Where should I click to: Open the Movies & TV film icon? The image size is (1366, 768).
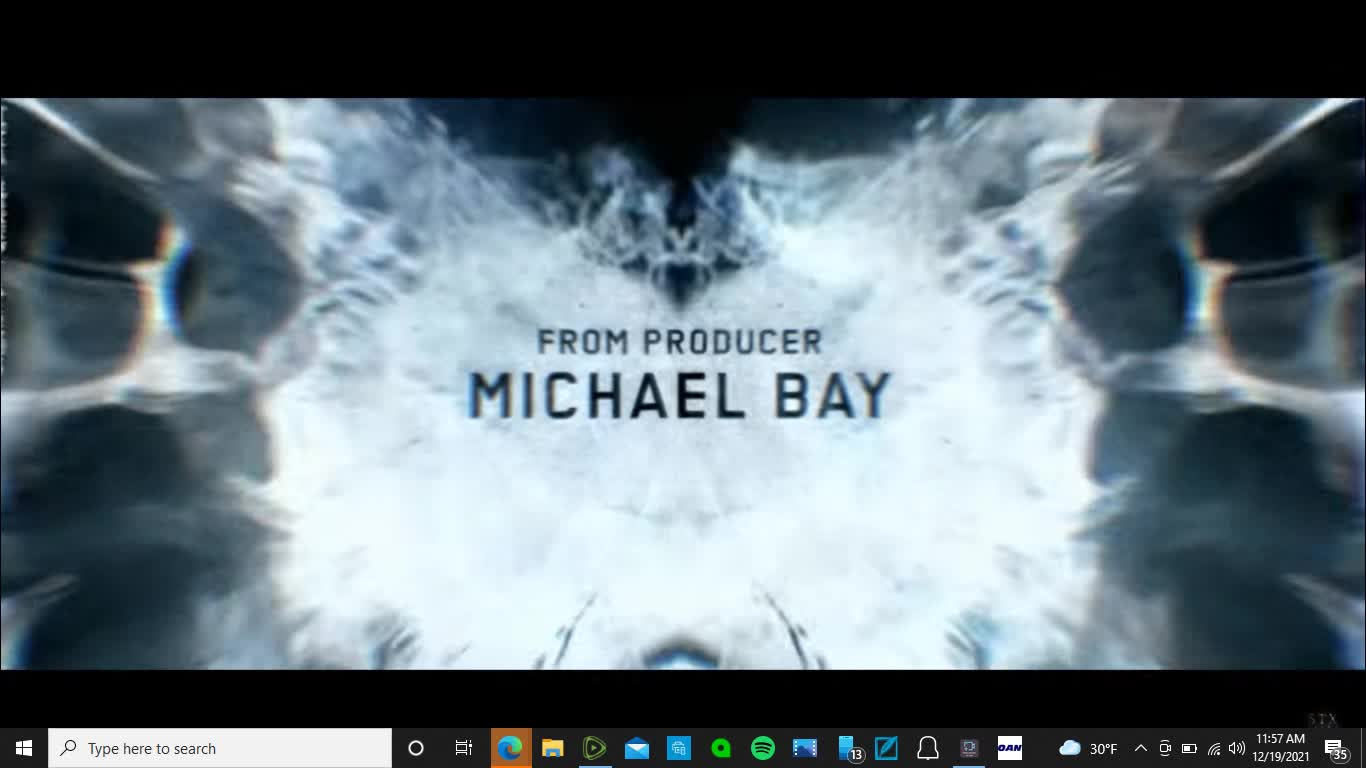(x=804, y=748)
